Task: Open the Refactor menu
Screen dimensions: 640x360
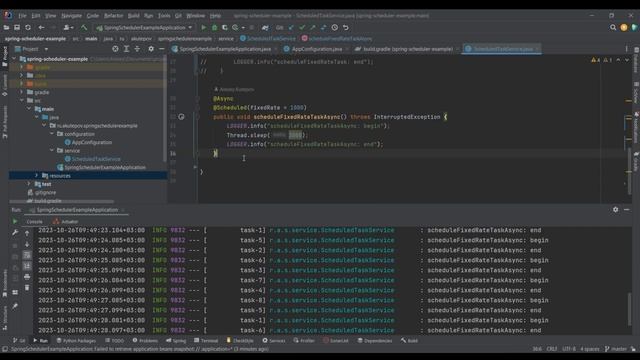Action: tap(113, 16)
